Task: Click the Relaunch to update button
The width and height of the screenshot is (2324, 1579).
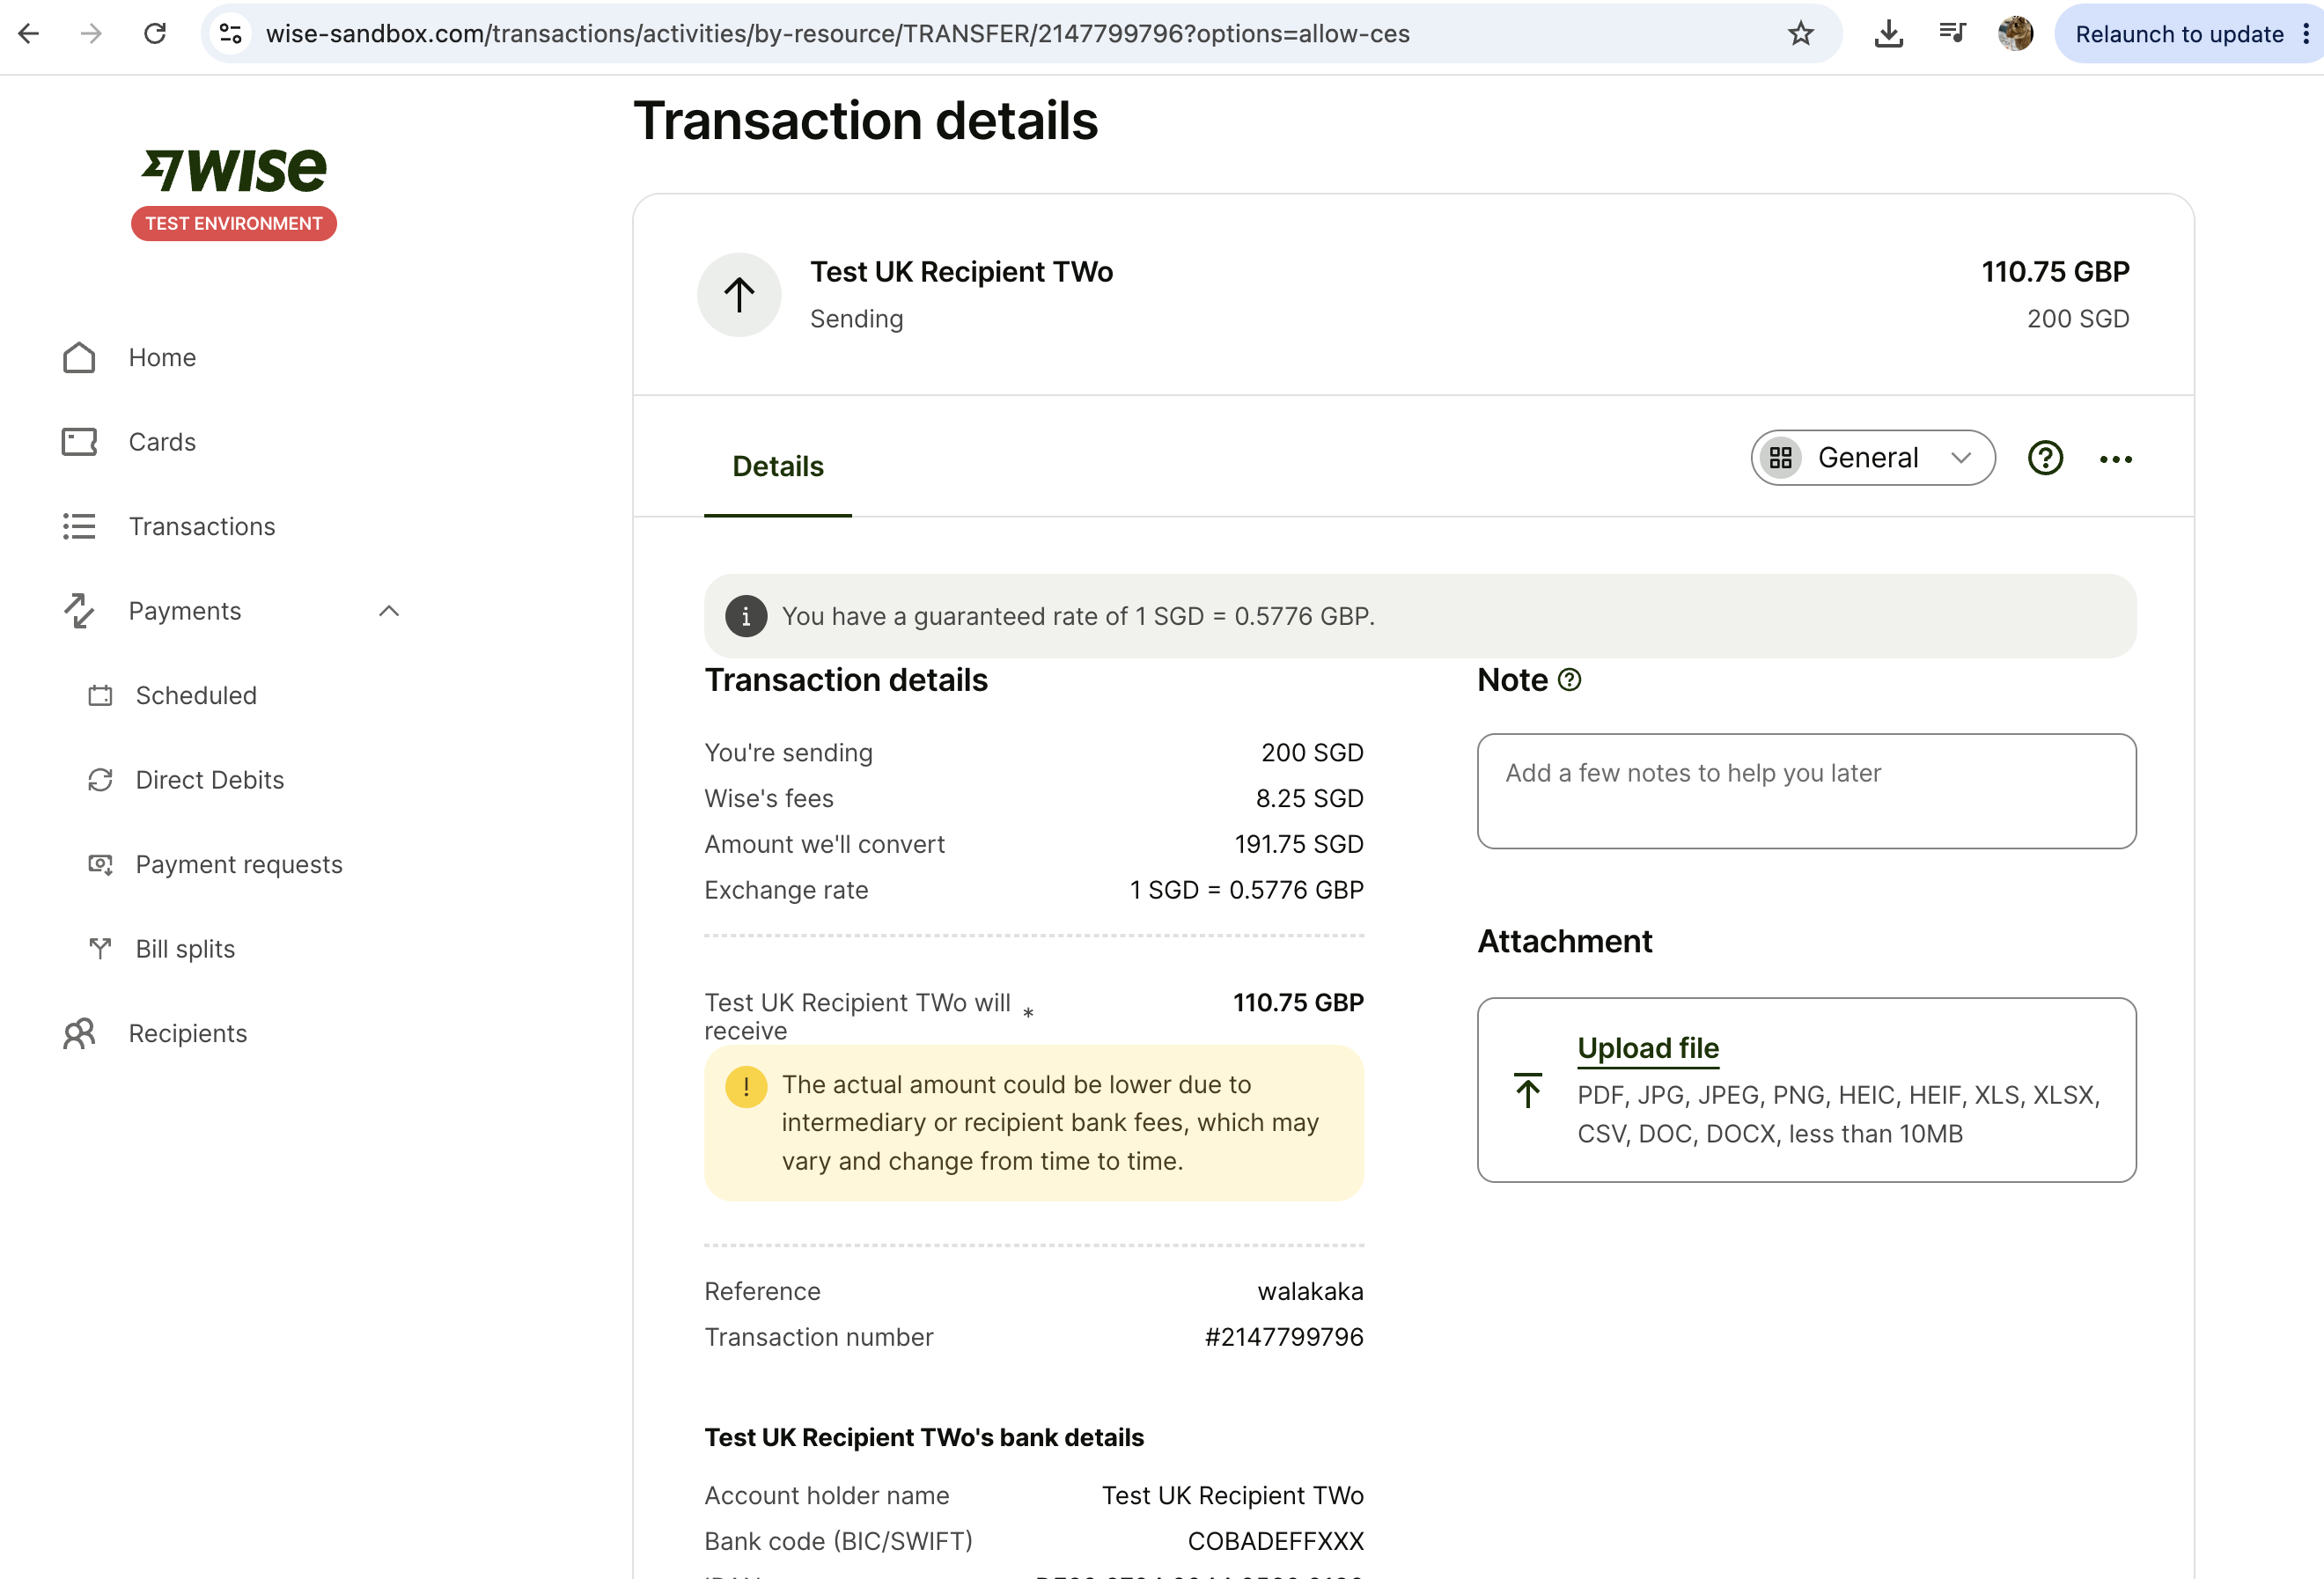Action: coord(2179,34)
